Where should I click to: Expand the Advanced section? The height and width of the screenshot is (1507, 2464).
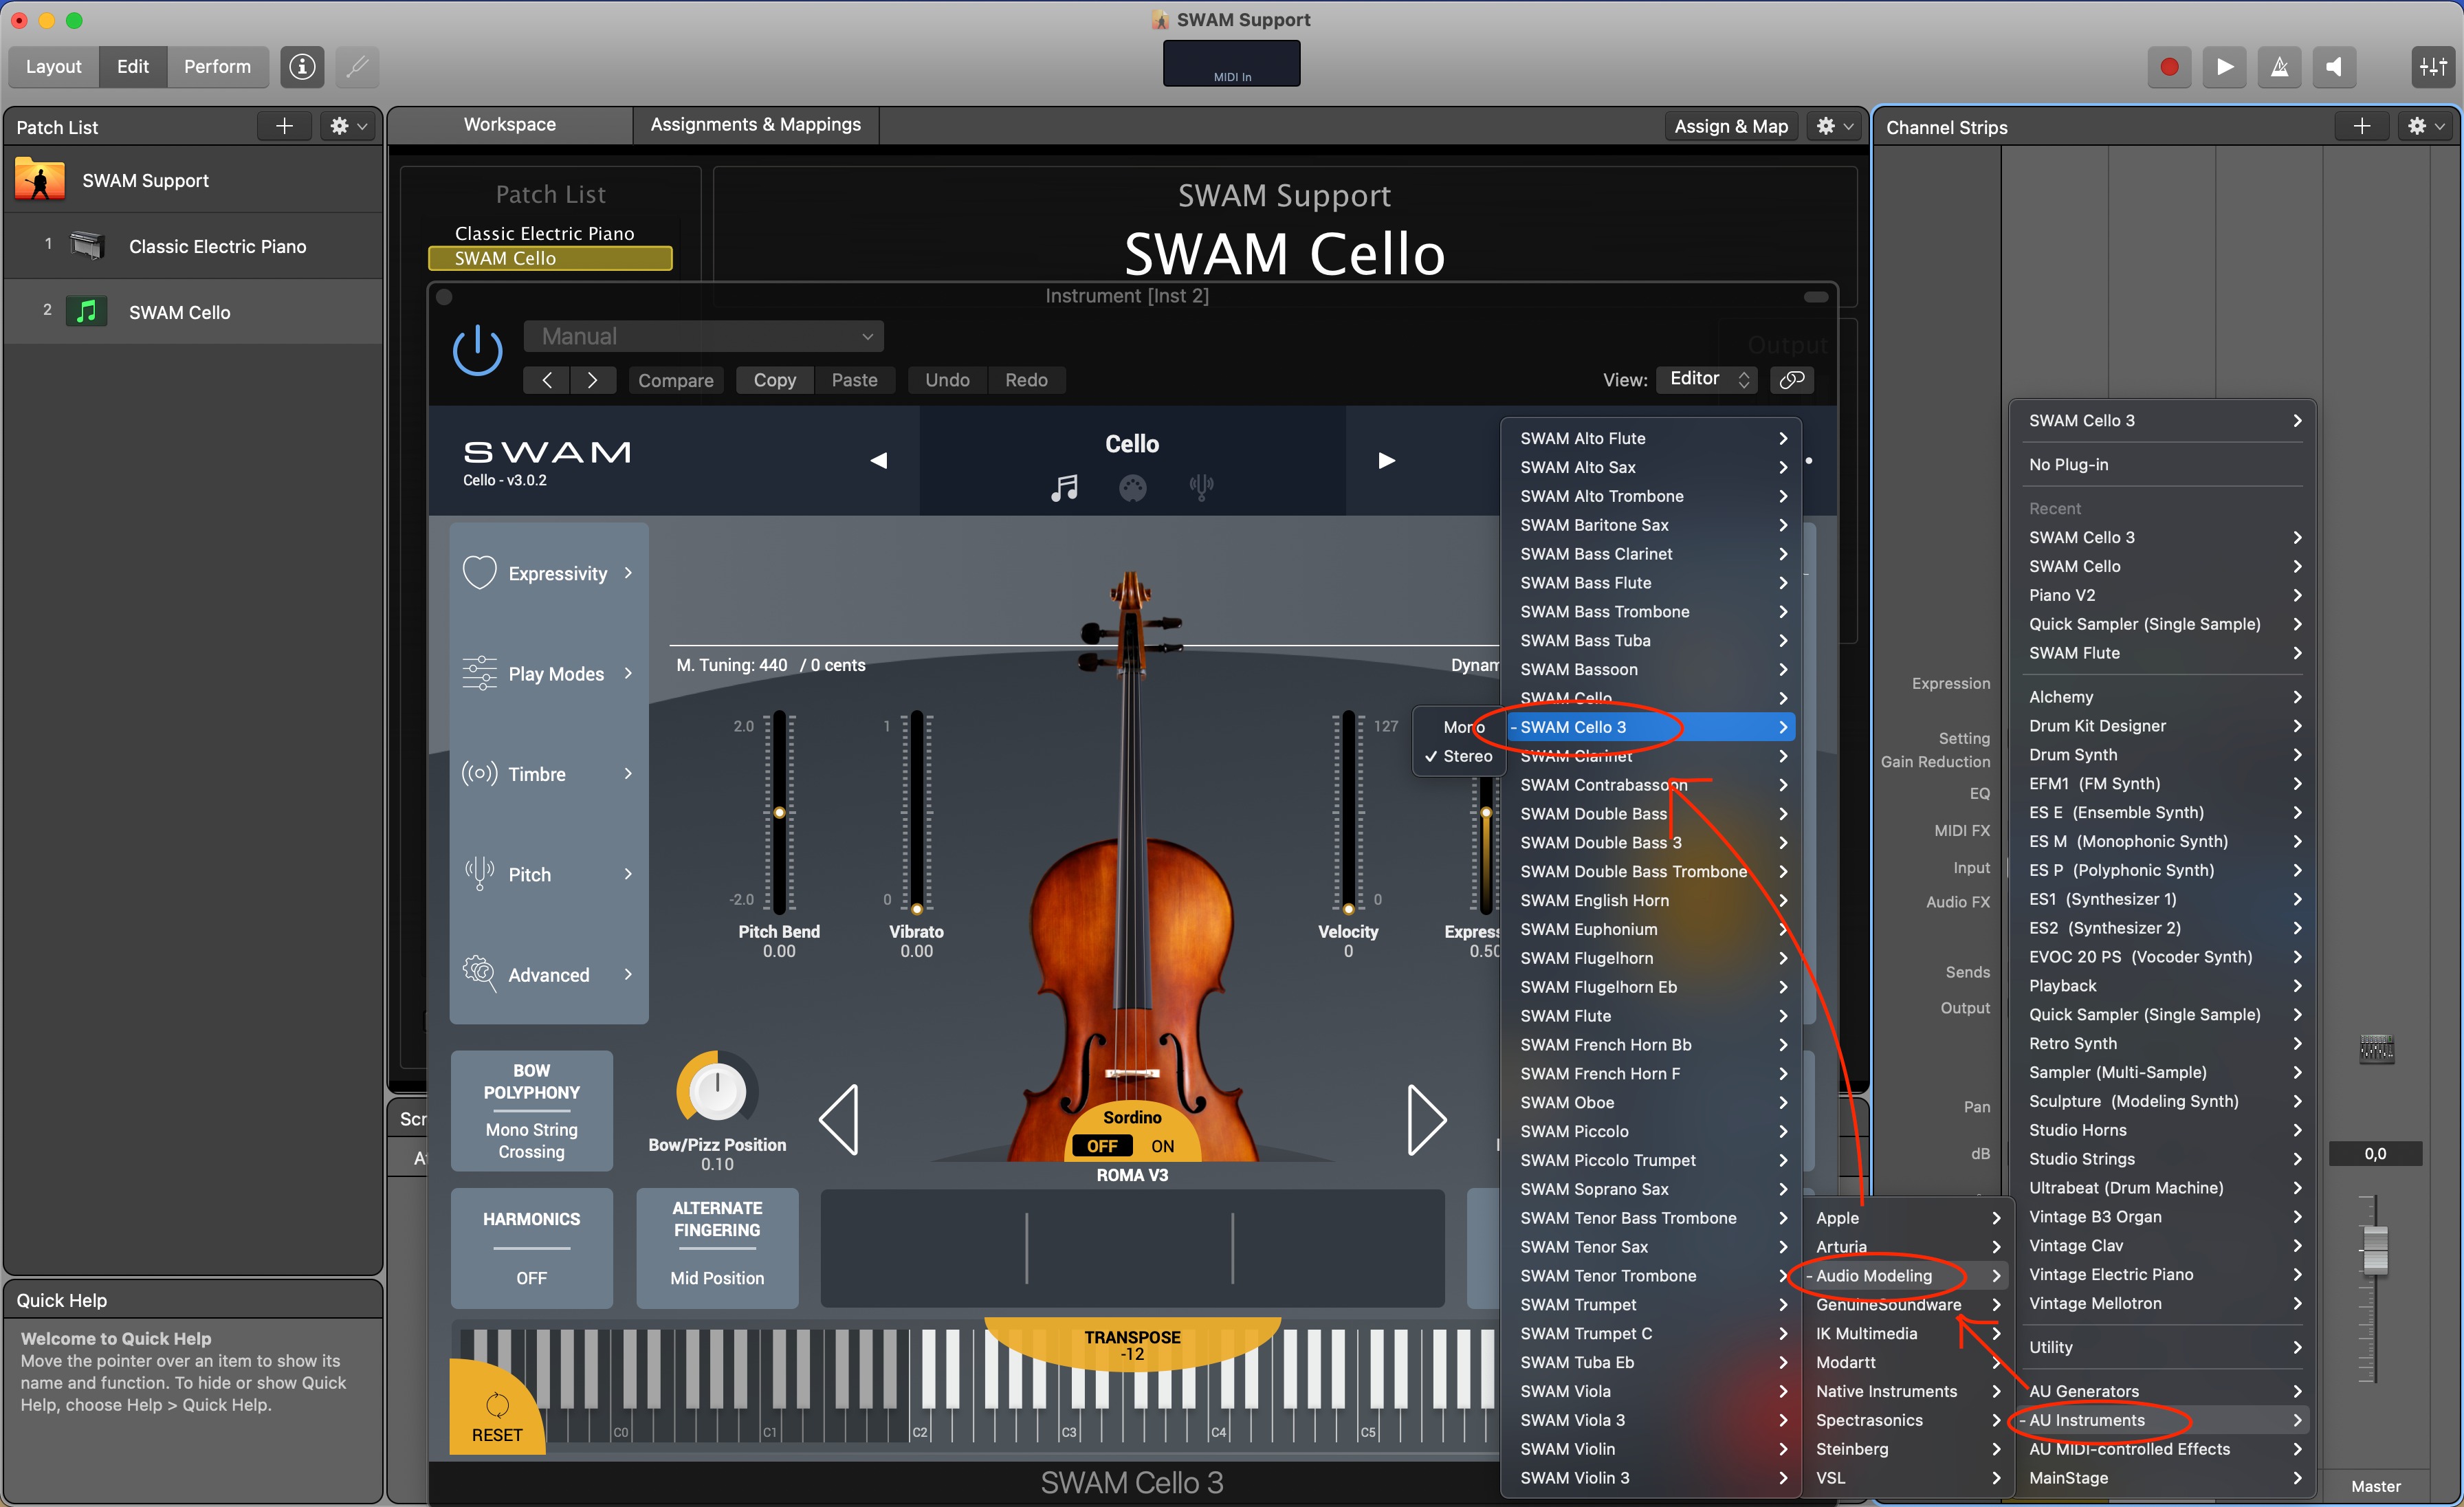(548, 974)
